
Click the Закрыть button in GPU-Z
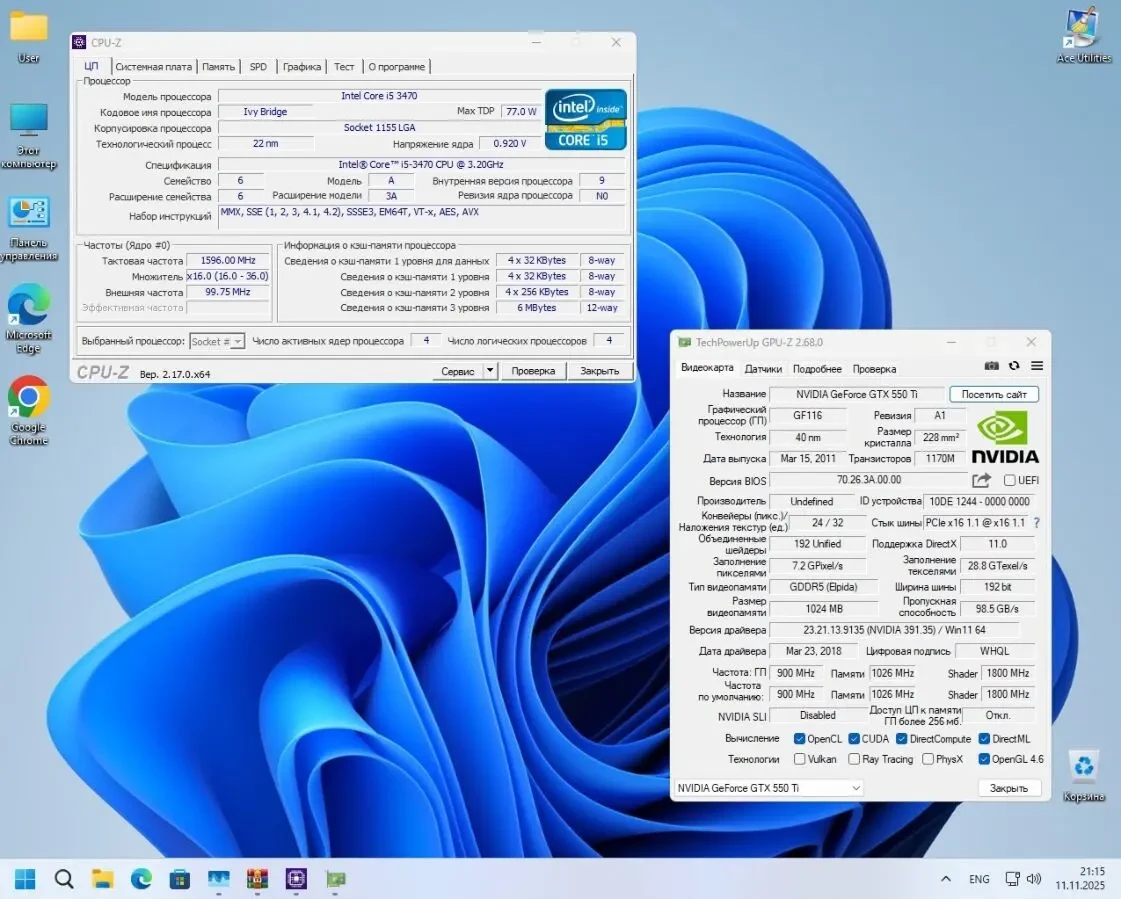[1009, 788]
